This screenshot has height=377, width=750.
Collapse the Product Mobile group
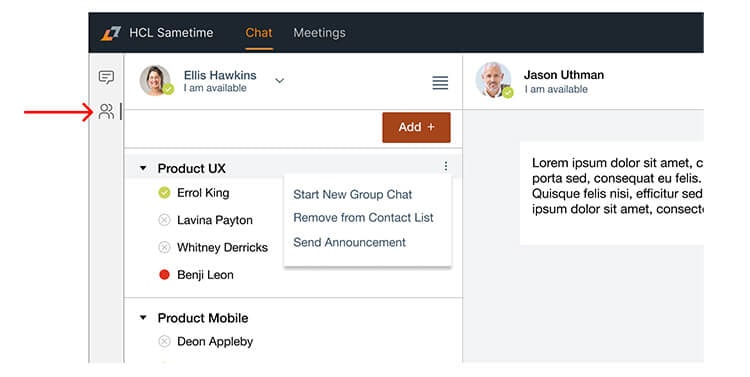point(143,318)
